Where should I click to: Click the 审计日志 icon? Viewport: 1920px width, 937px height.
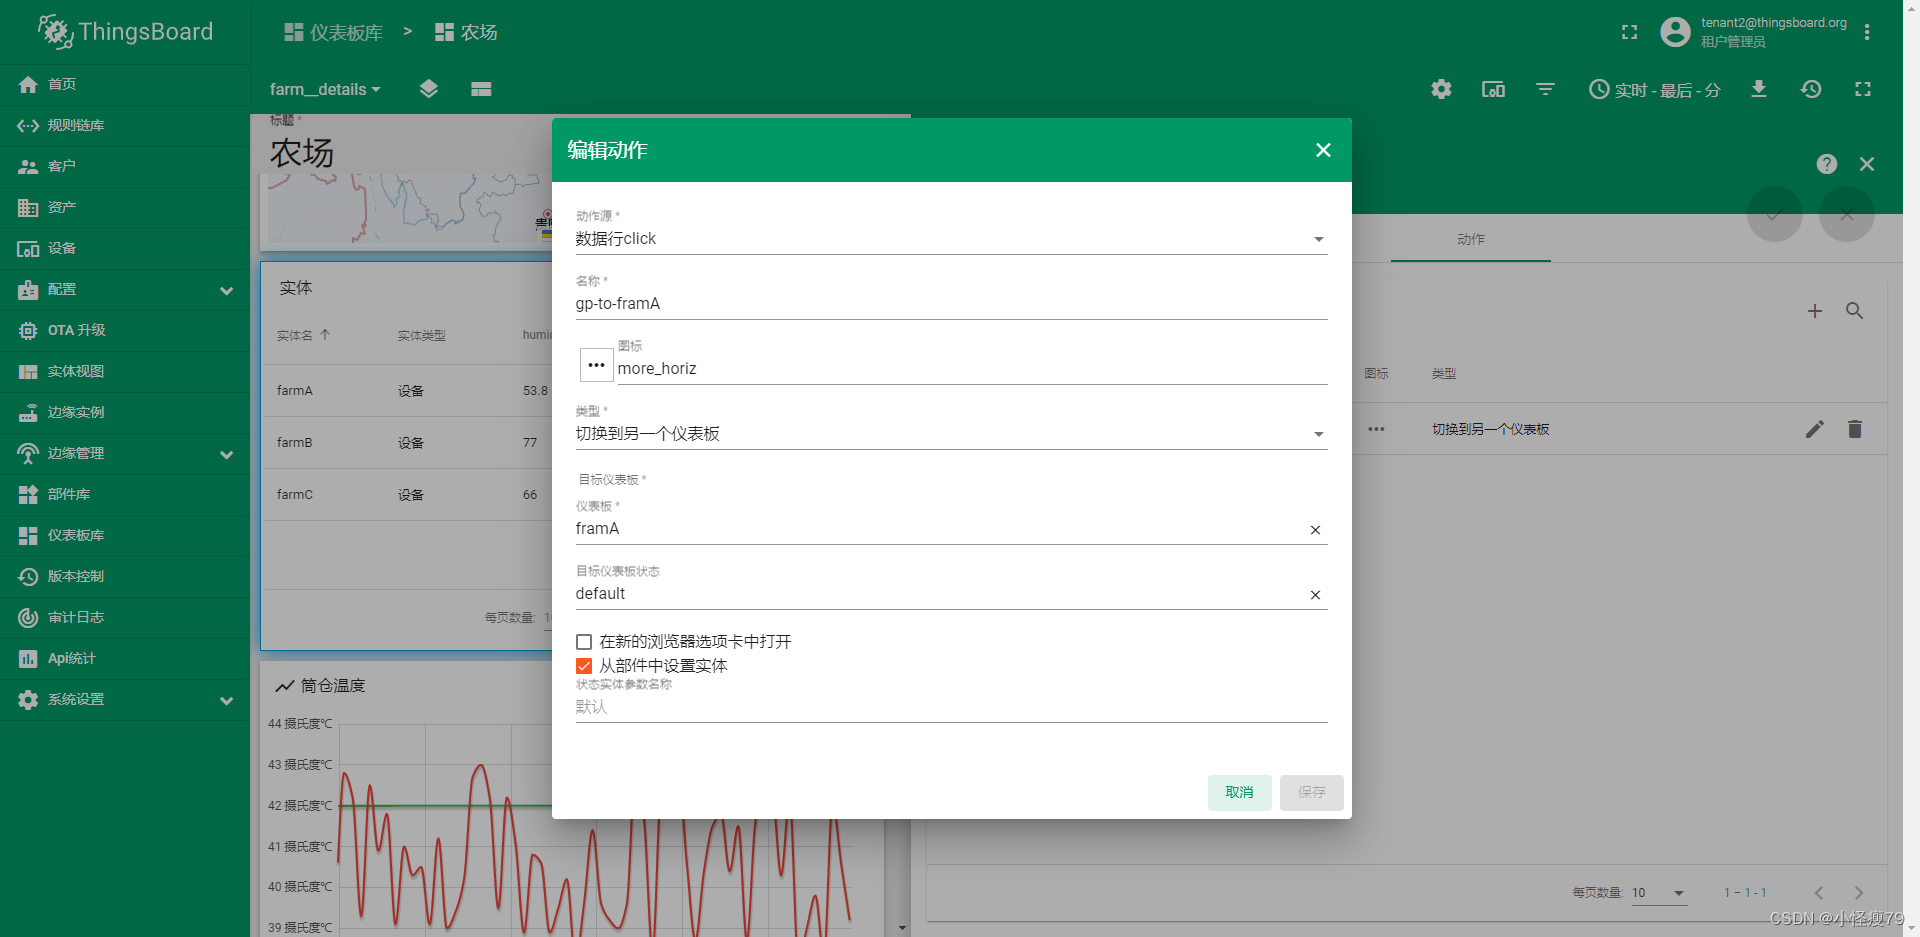click(x=28, y=617)
